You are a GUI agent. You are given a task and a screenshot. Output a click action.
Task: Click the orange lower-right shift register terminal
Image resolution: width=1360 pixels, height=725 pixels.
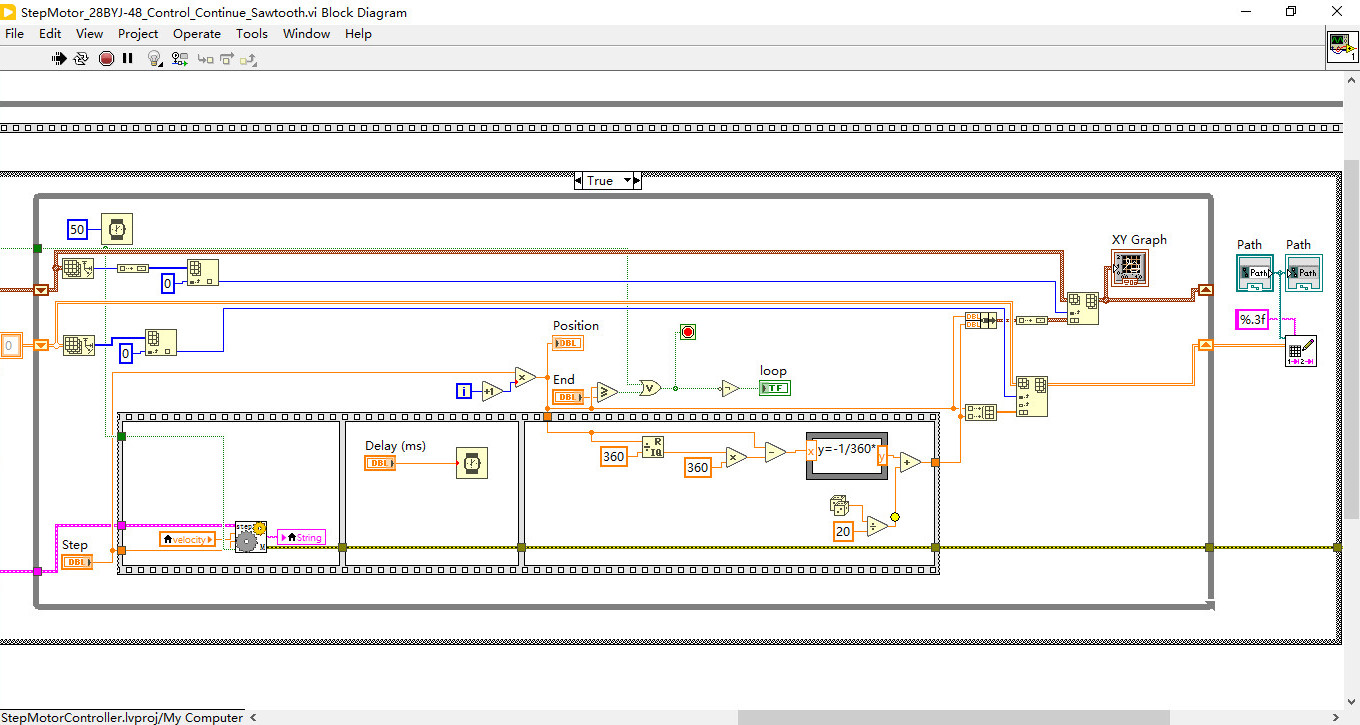click(1205, 345)
